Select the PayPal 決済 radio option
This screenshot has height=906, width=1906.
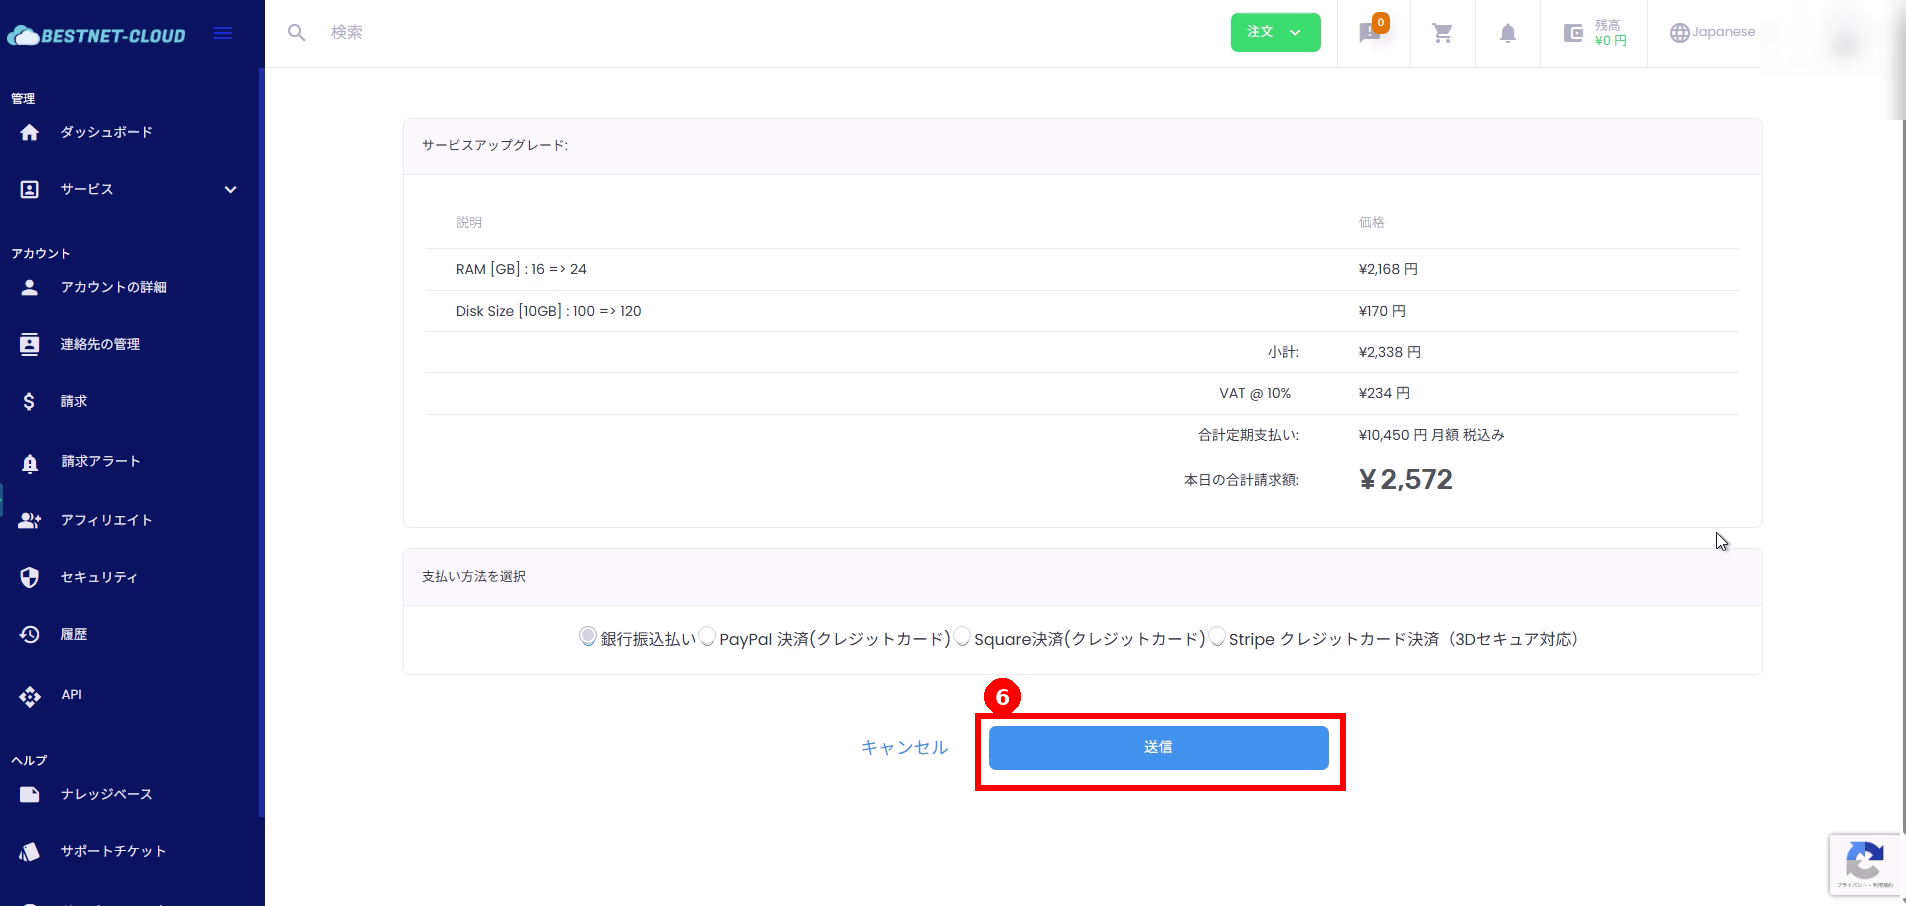pyautogui.click(x=707, y=637)
